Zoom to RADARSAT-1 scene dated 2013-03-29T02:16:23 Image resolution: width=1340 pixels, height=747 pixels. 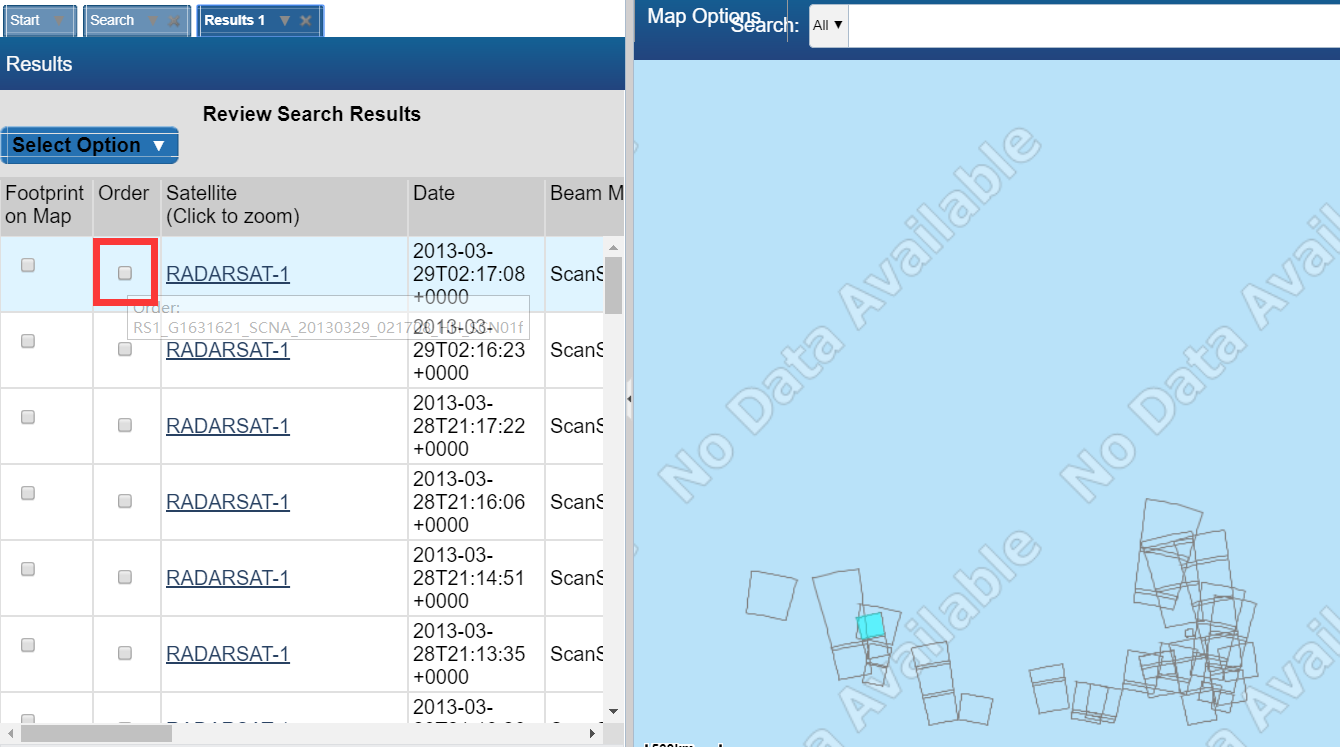(228, 350)
